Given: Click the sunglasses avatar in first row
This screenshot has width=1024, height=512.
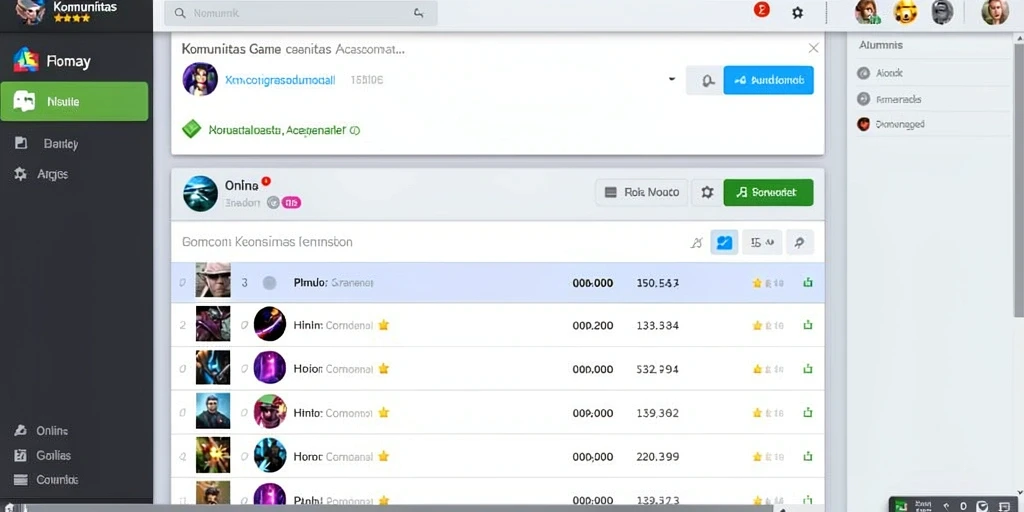Looking at the screenshot, I should click(x=213, y=280).
